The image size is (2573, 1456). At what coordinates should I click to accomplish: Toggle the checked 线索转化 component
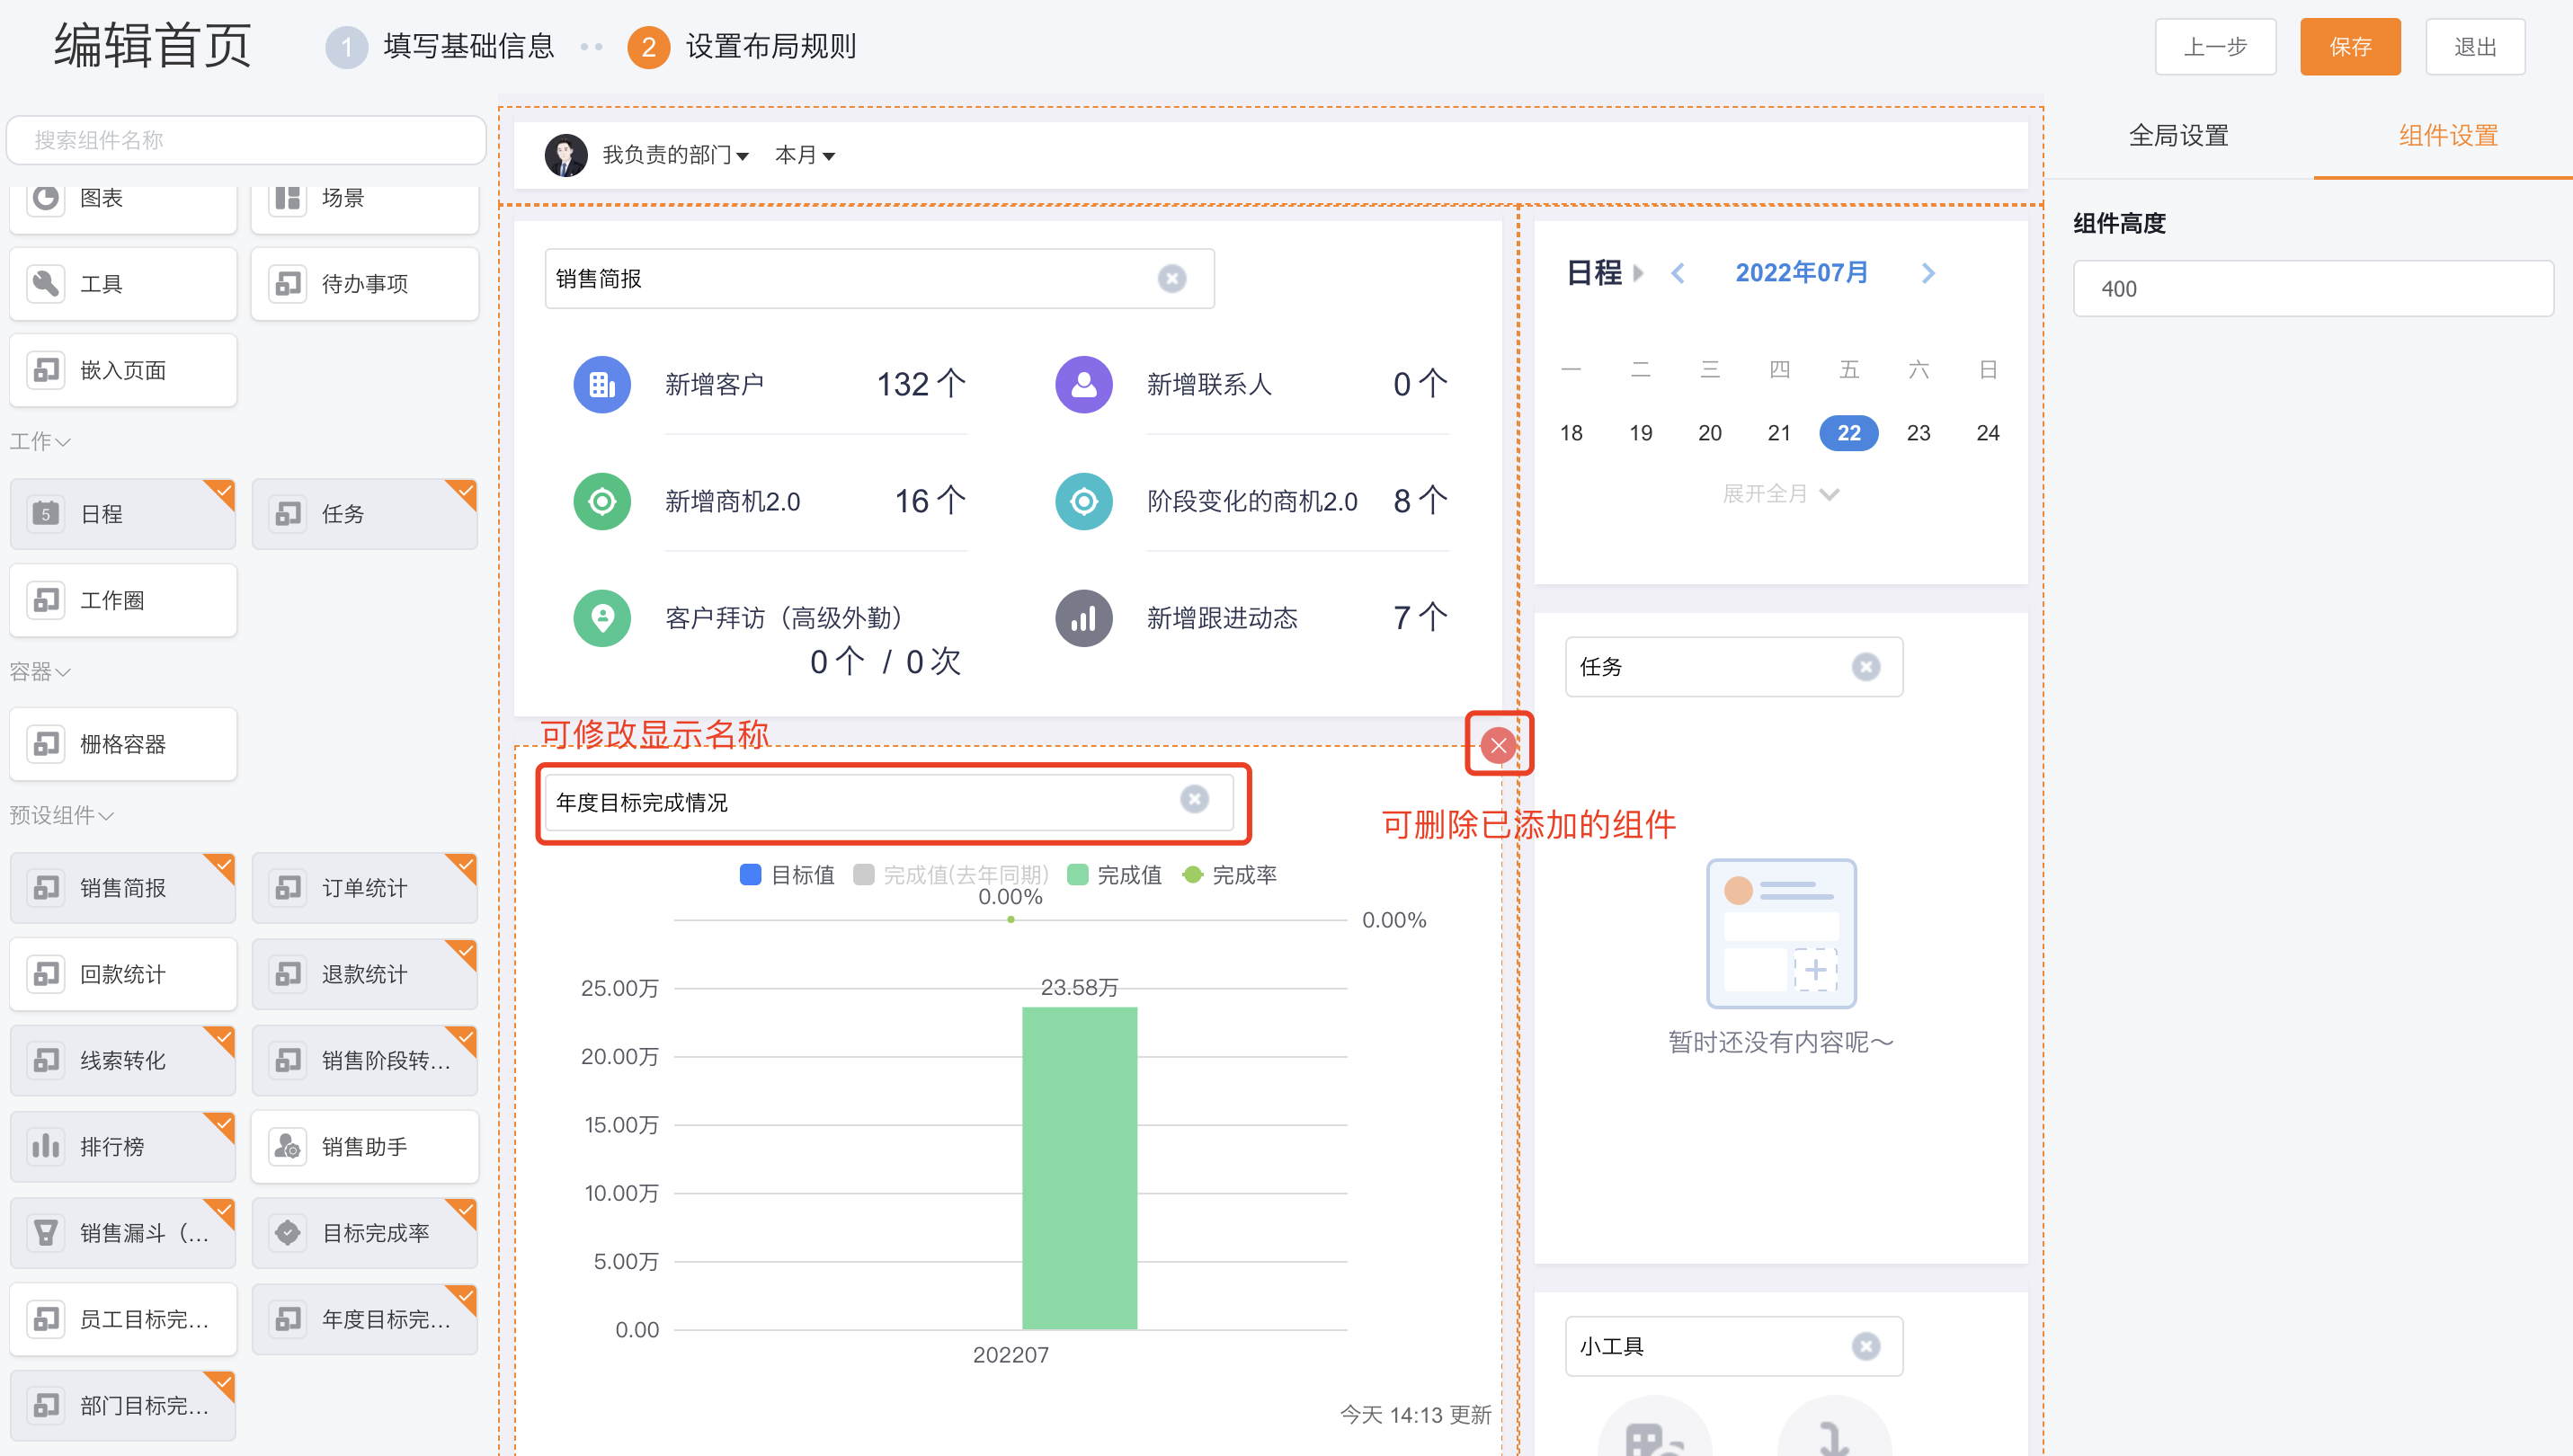(123, 1060)
